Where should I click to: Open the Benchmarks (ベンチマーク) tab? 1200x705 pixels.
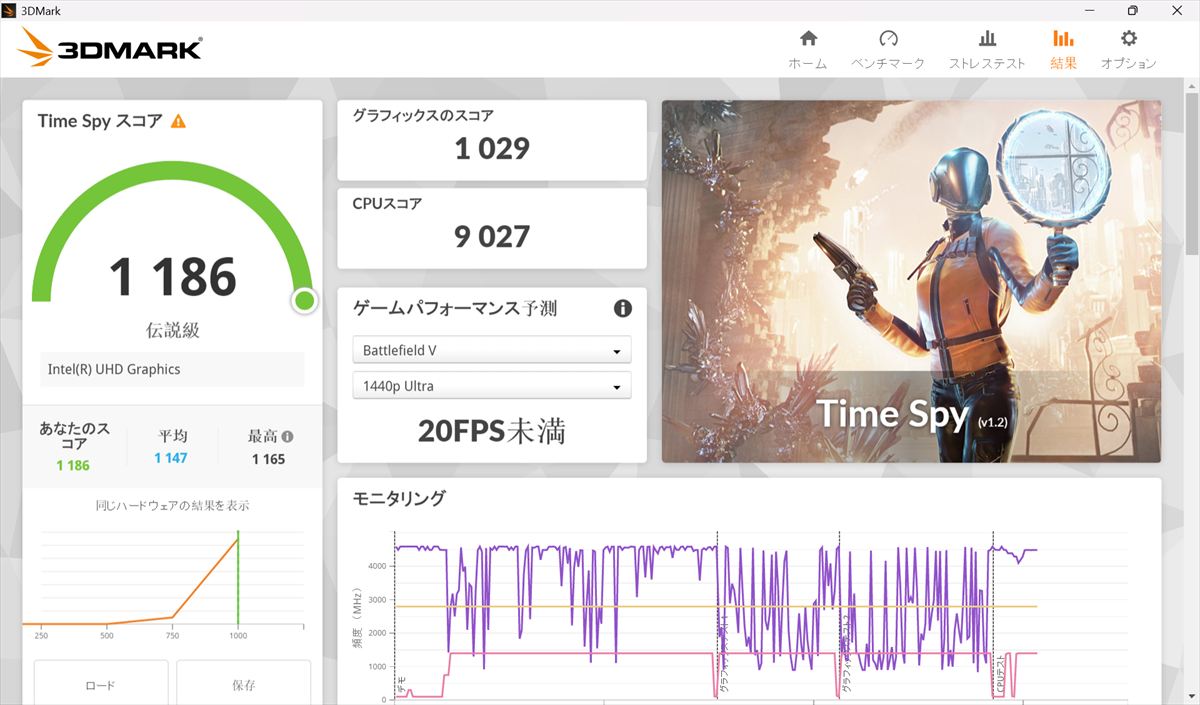coord(888,49)
